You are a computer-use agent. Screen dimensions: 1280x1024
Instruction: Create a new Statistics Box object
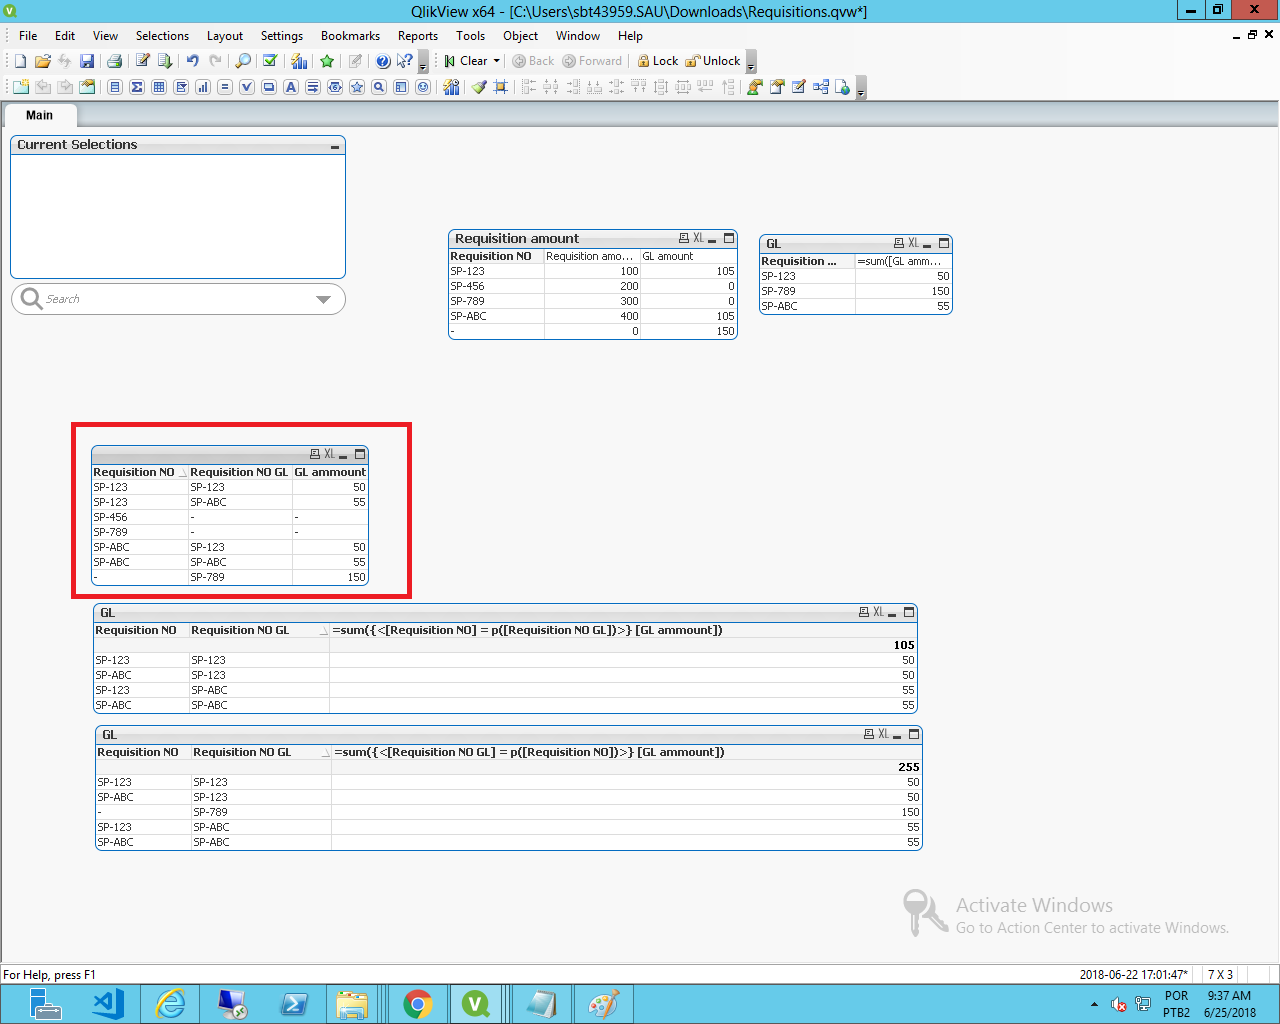coord(137,87)
